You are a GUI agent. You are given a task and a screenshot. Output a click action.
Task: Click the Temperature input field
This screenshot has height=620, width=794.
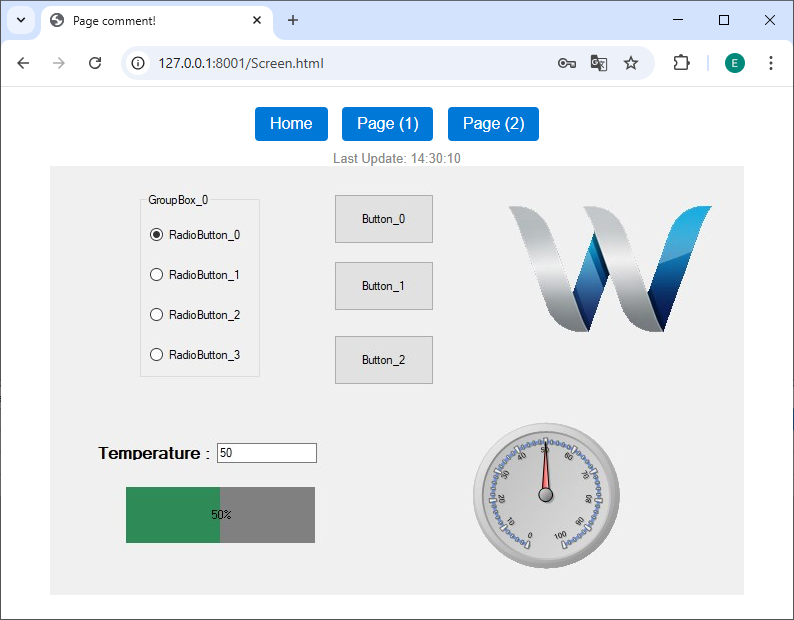[266, 453]
